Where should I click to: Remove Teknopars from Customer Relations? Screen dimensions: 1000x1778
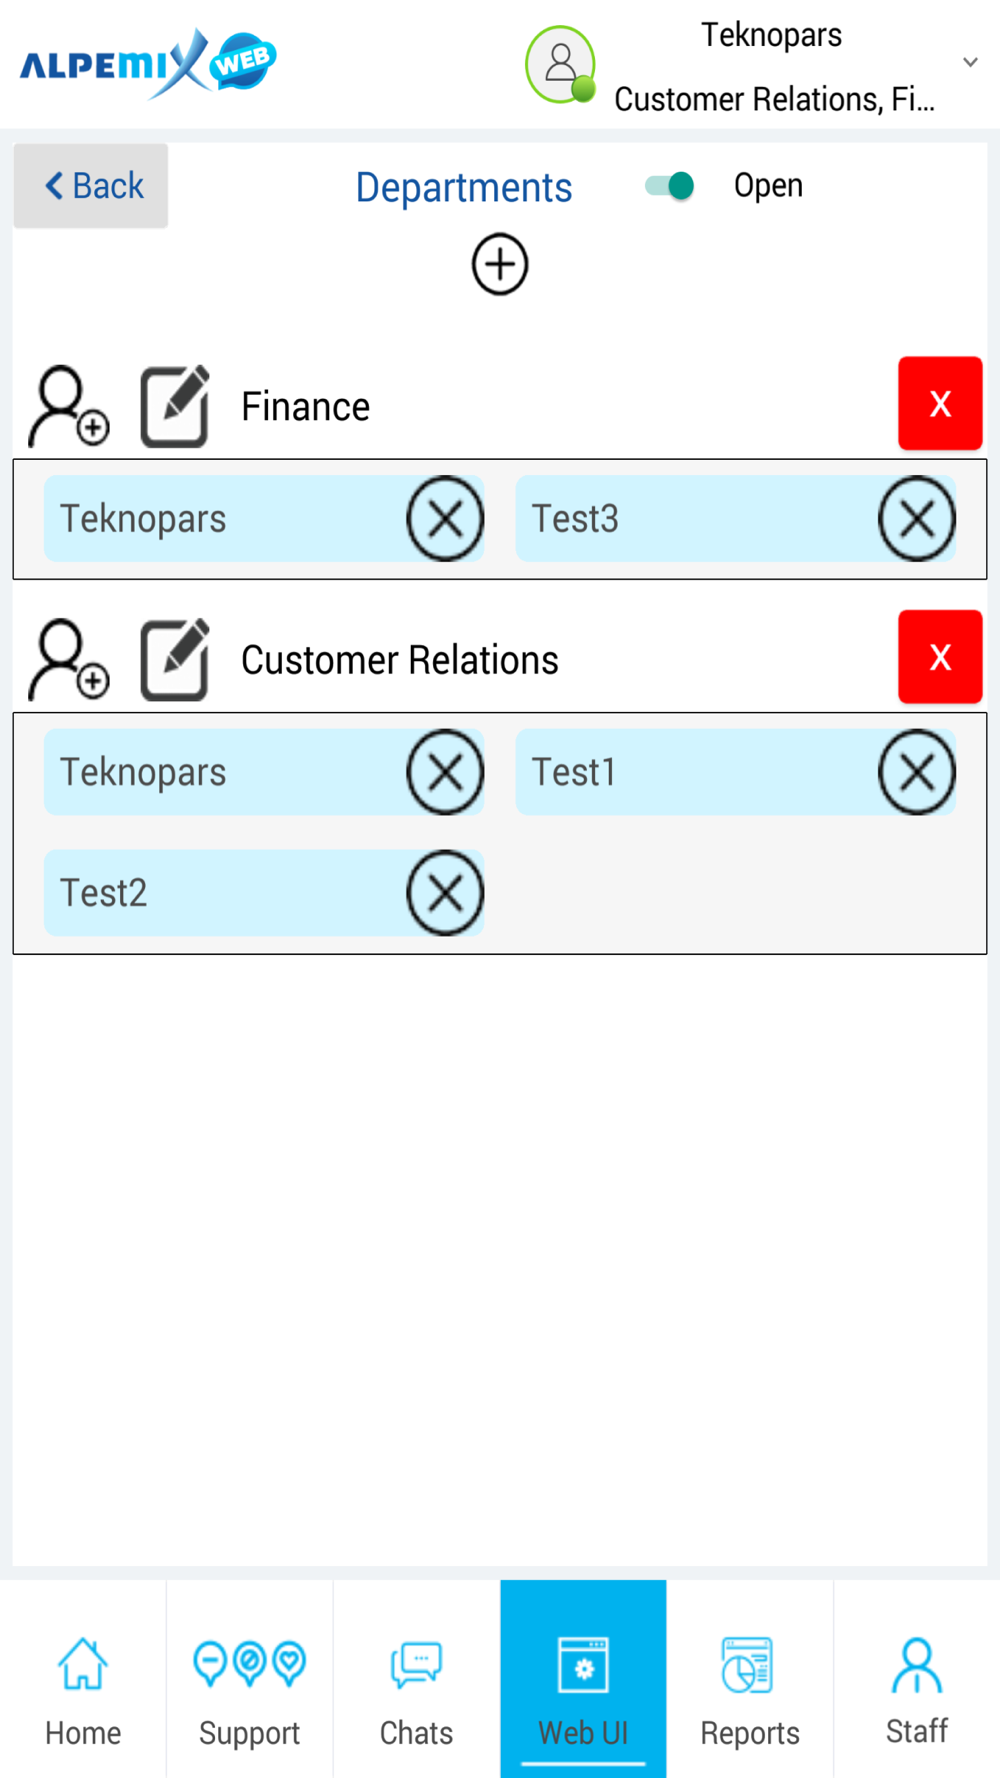[445, 772]
